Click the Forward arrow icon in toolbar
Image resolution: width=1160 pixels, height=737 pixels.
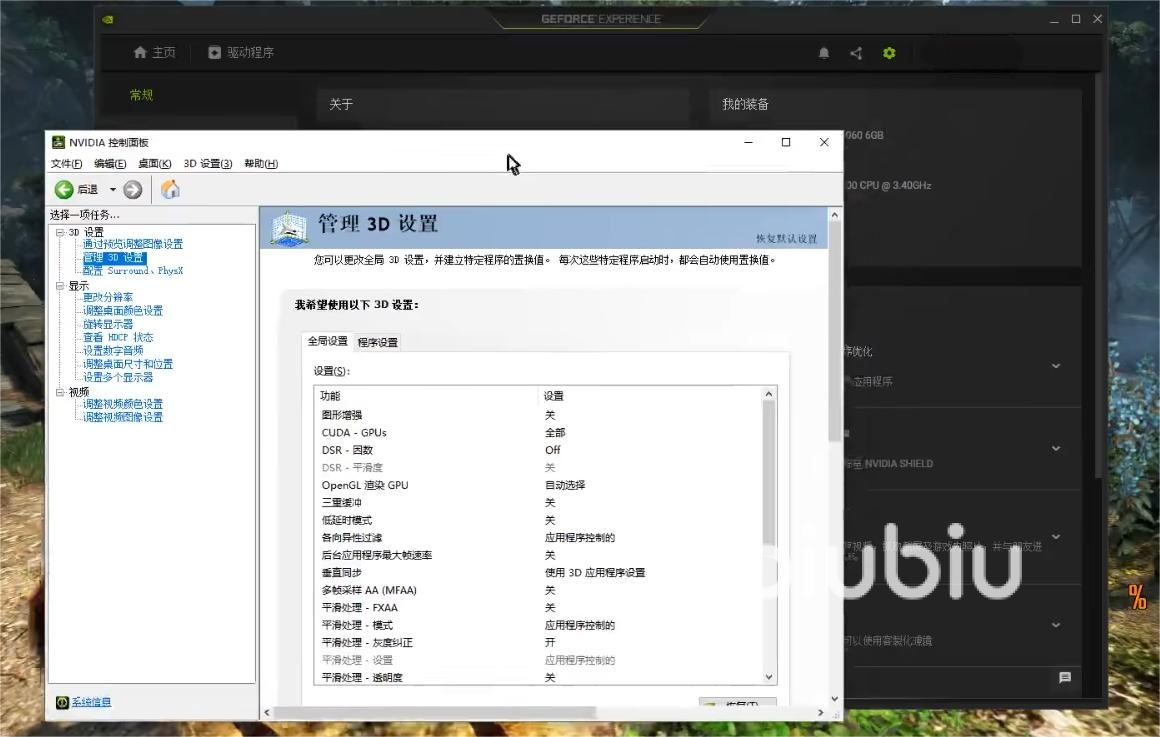coord(133,190)
